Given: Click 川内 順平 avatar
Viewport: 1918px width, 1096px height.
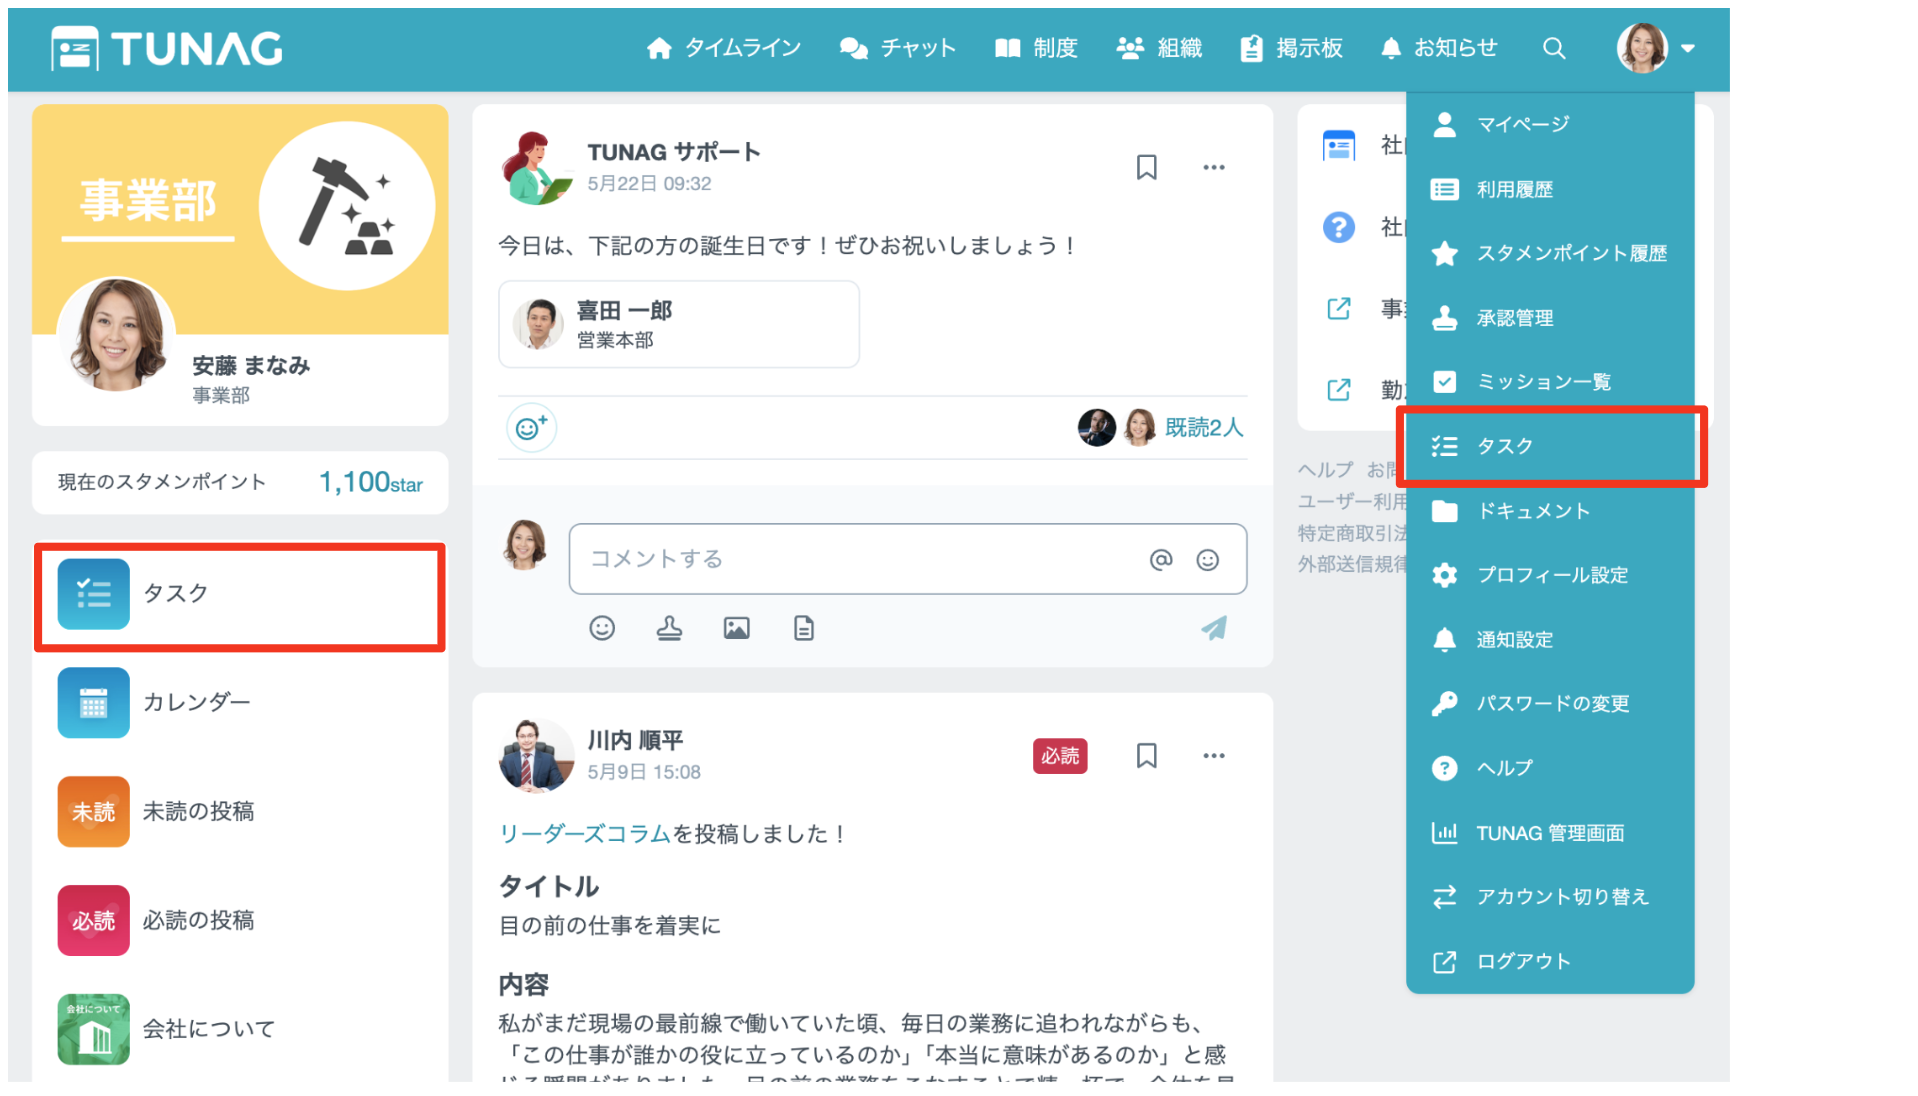Looking at the screenshot, I should click(536, 755).
